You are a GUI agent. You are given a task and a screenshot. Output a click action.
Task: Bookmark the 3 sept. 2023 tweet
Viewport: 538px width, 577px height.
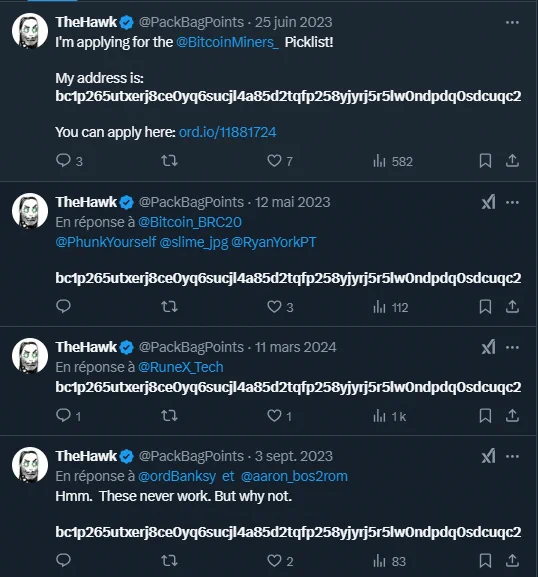click(485, 561)
